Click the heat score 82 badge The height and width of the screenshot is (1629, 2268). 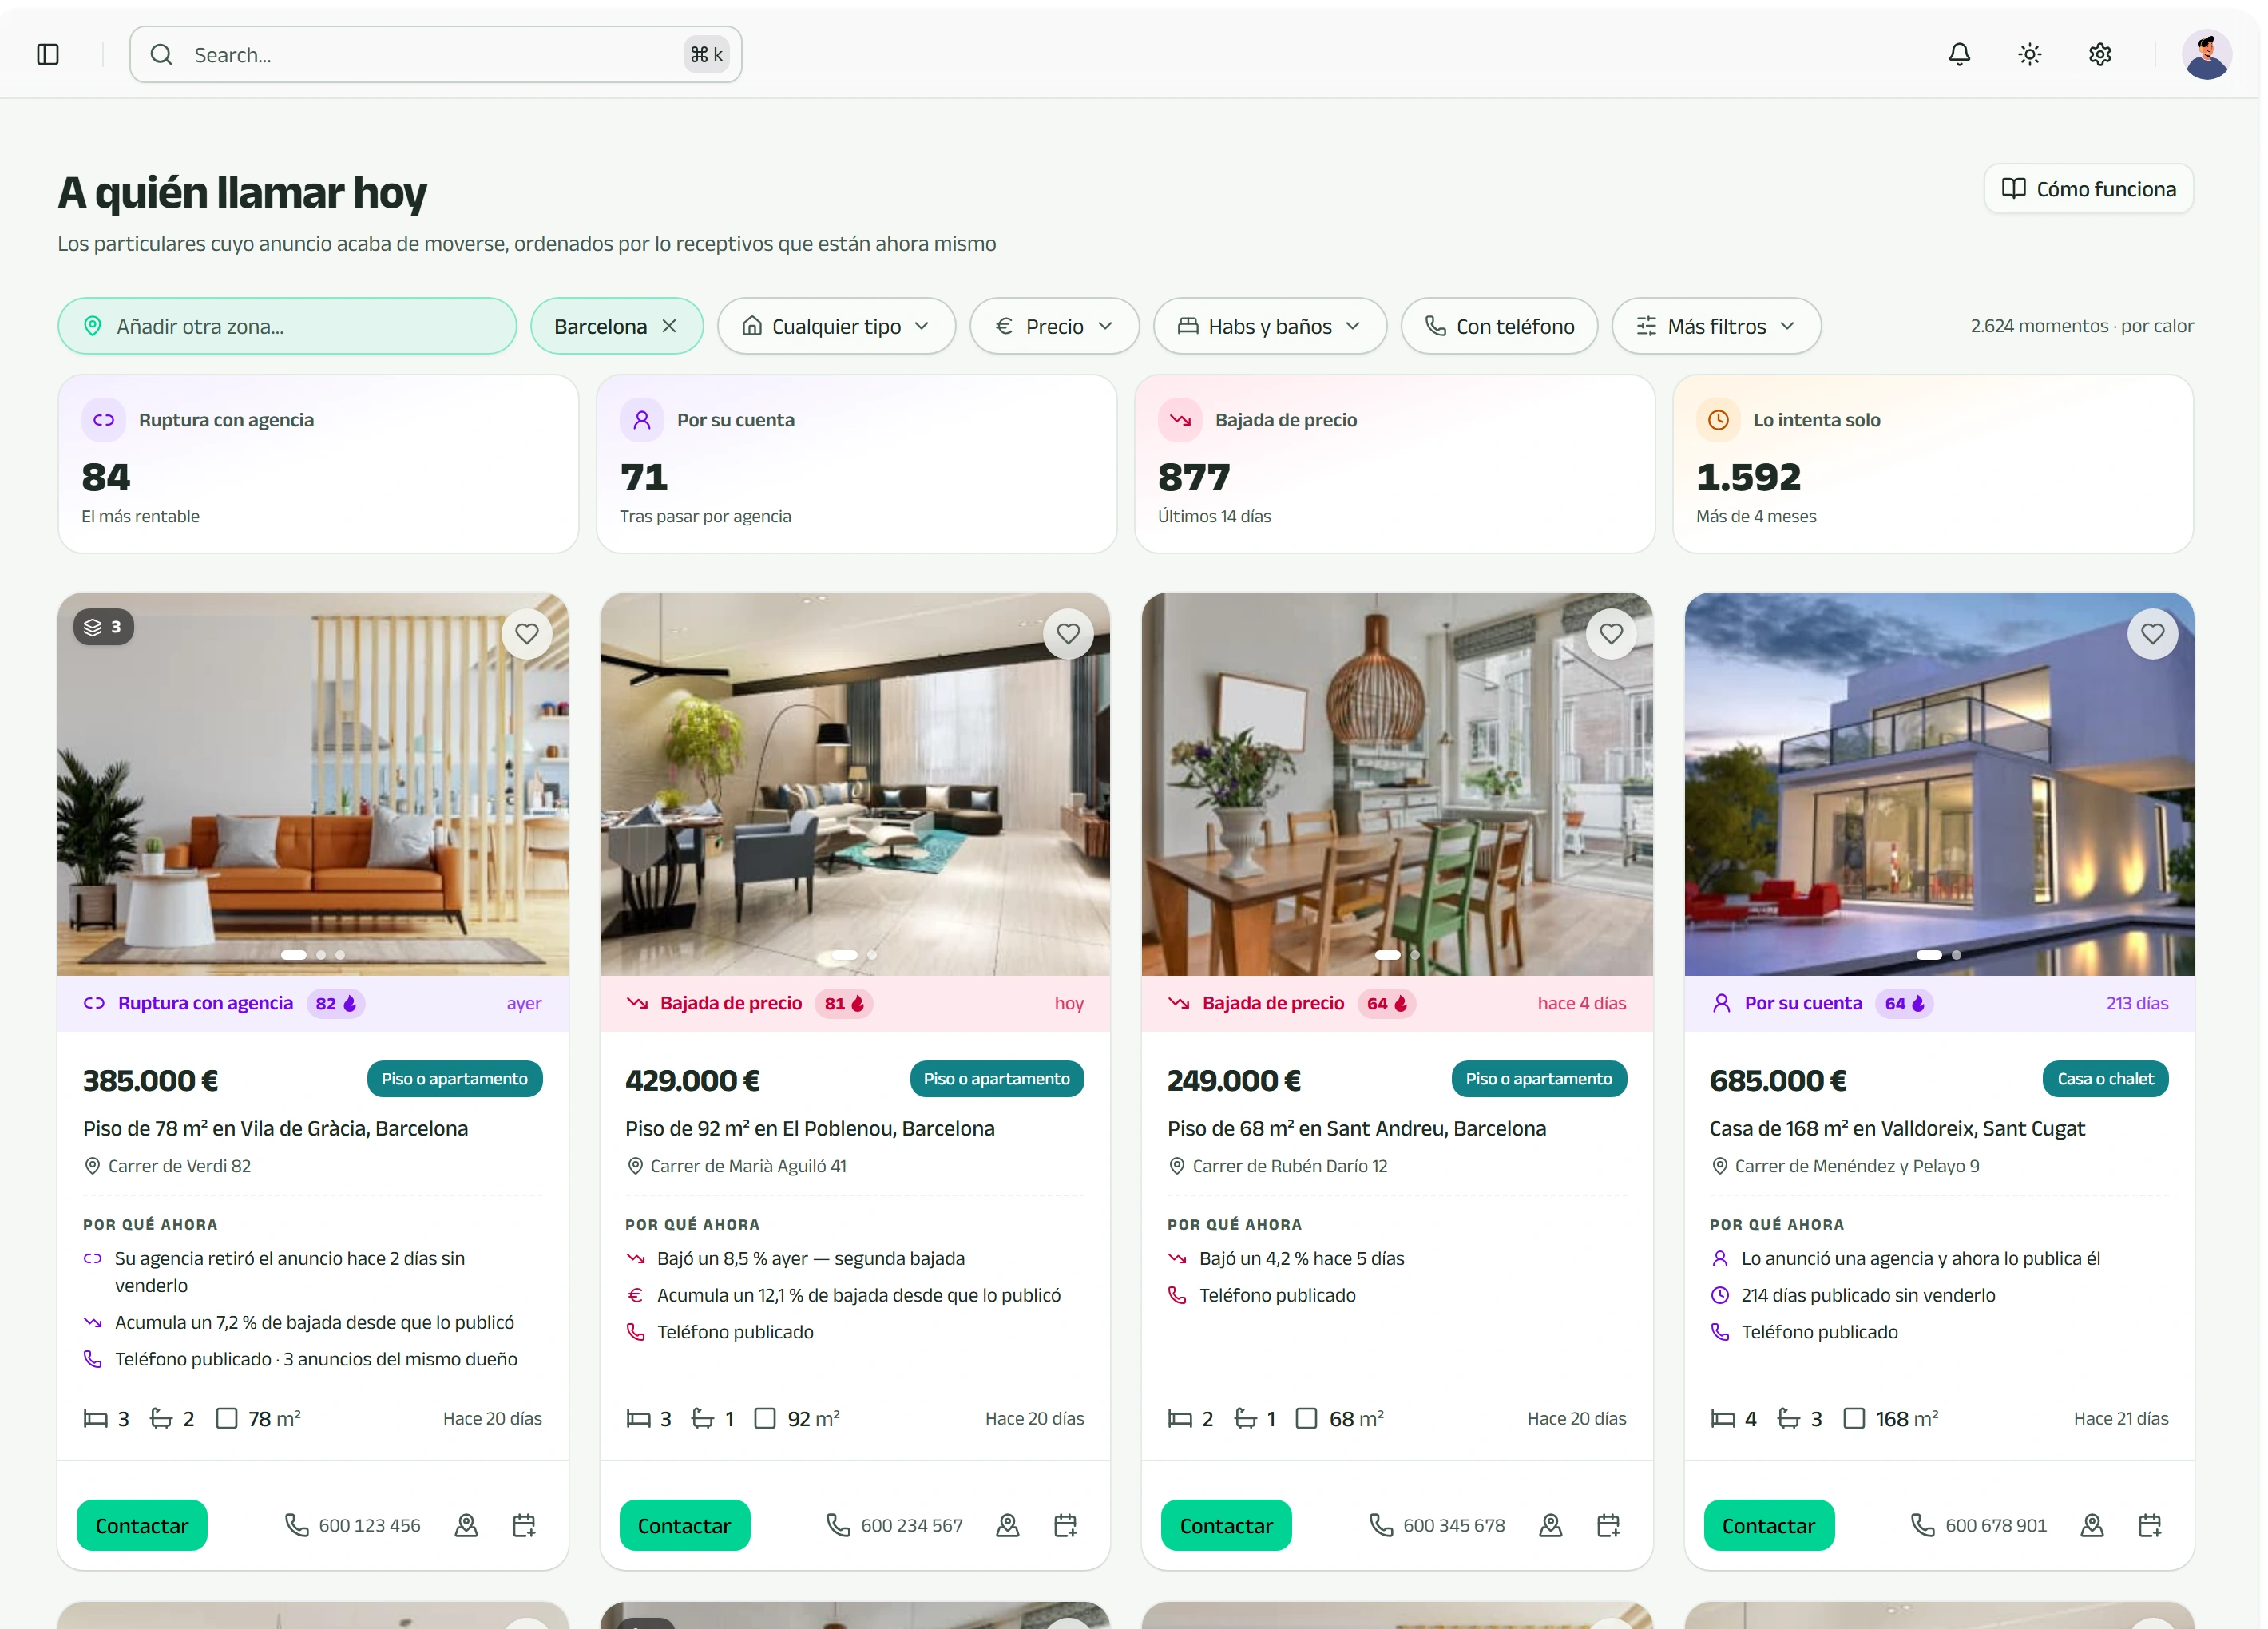(x=336, y=1003)
